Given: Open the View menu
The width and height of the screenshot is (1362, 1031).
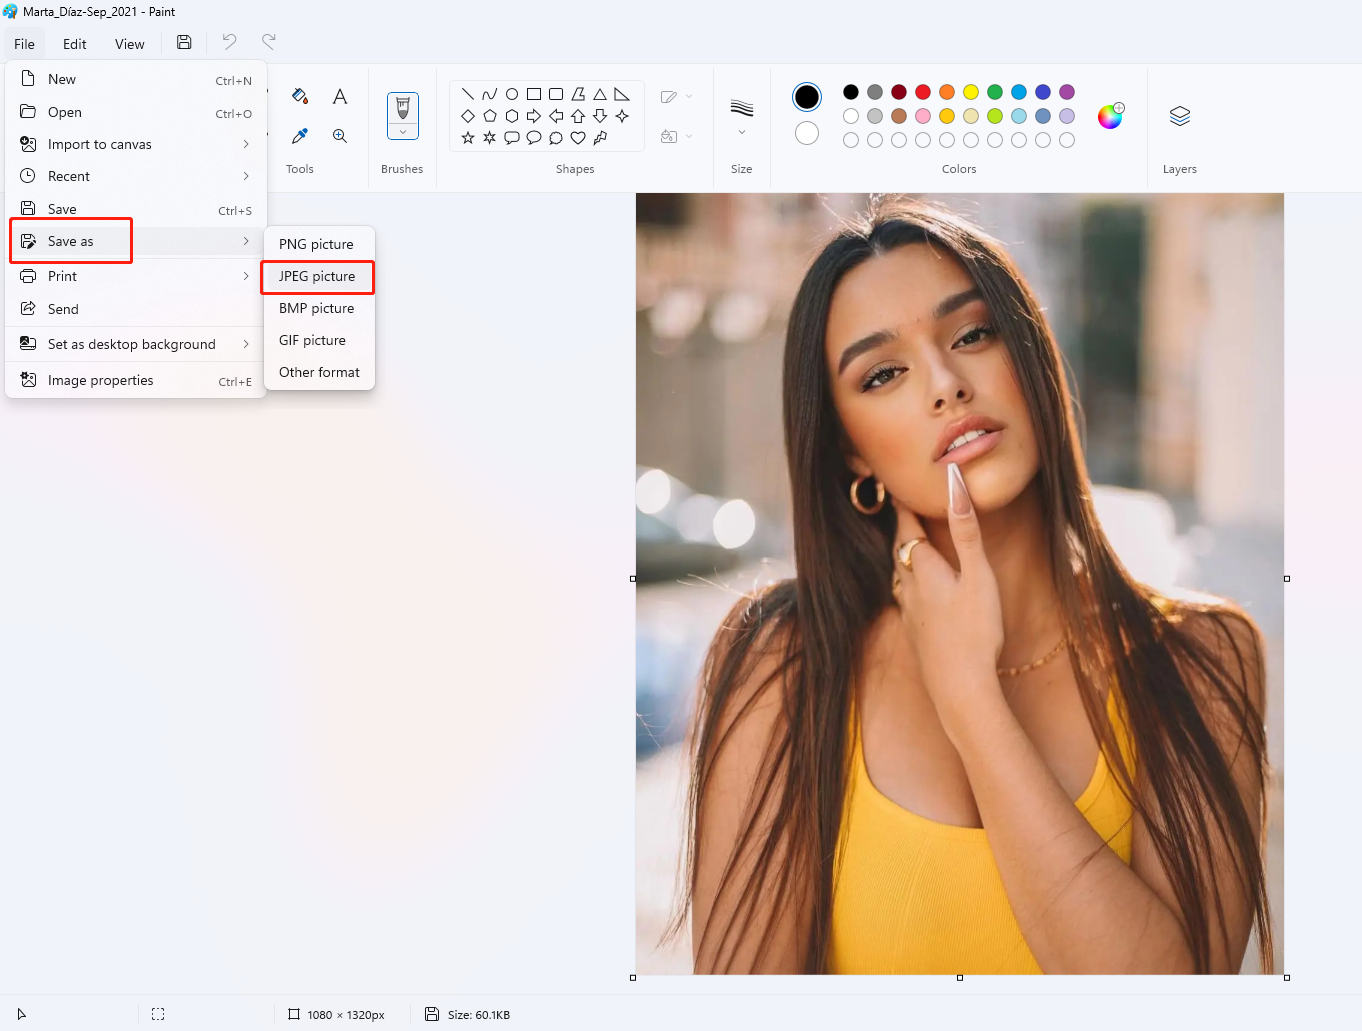Looking at the screenshot, I should click(130, 44).
